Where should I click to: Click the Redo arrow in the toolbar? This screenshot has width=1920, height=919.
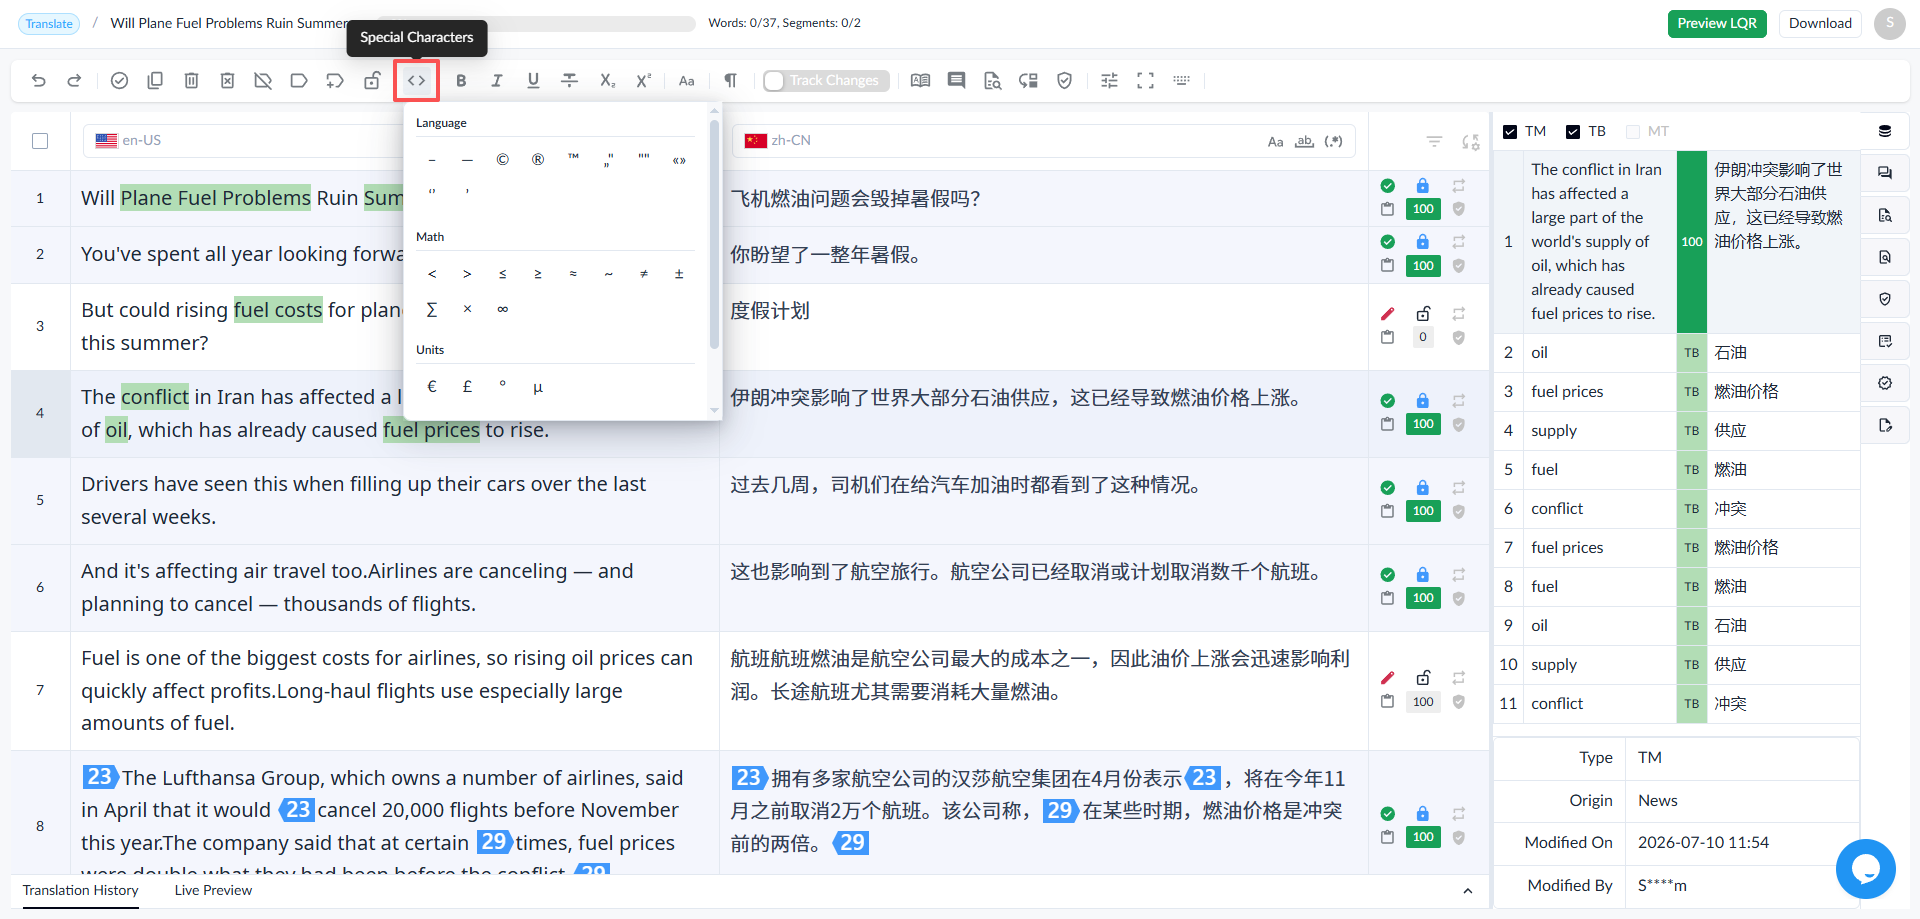tap(74, 81)
